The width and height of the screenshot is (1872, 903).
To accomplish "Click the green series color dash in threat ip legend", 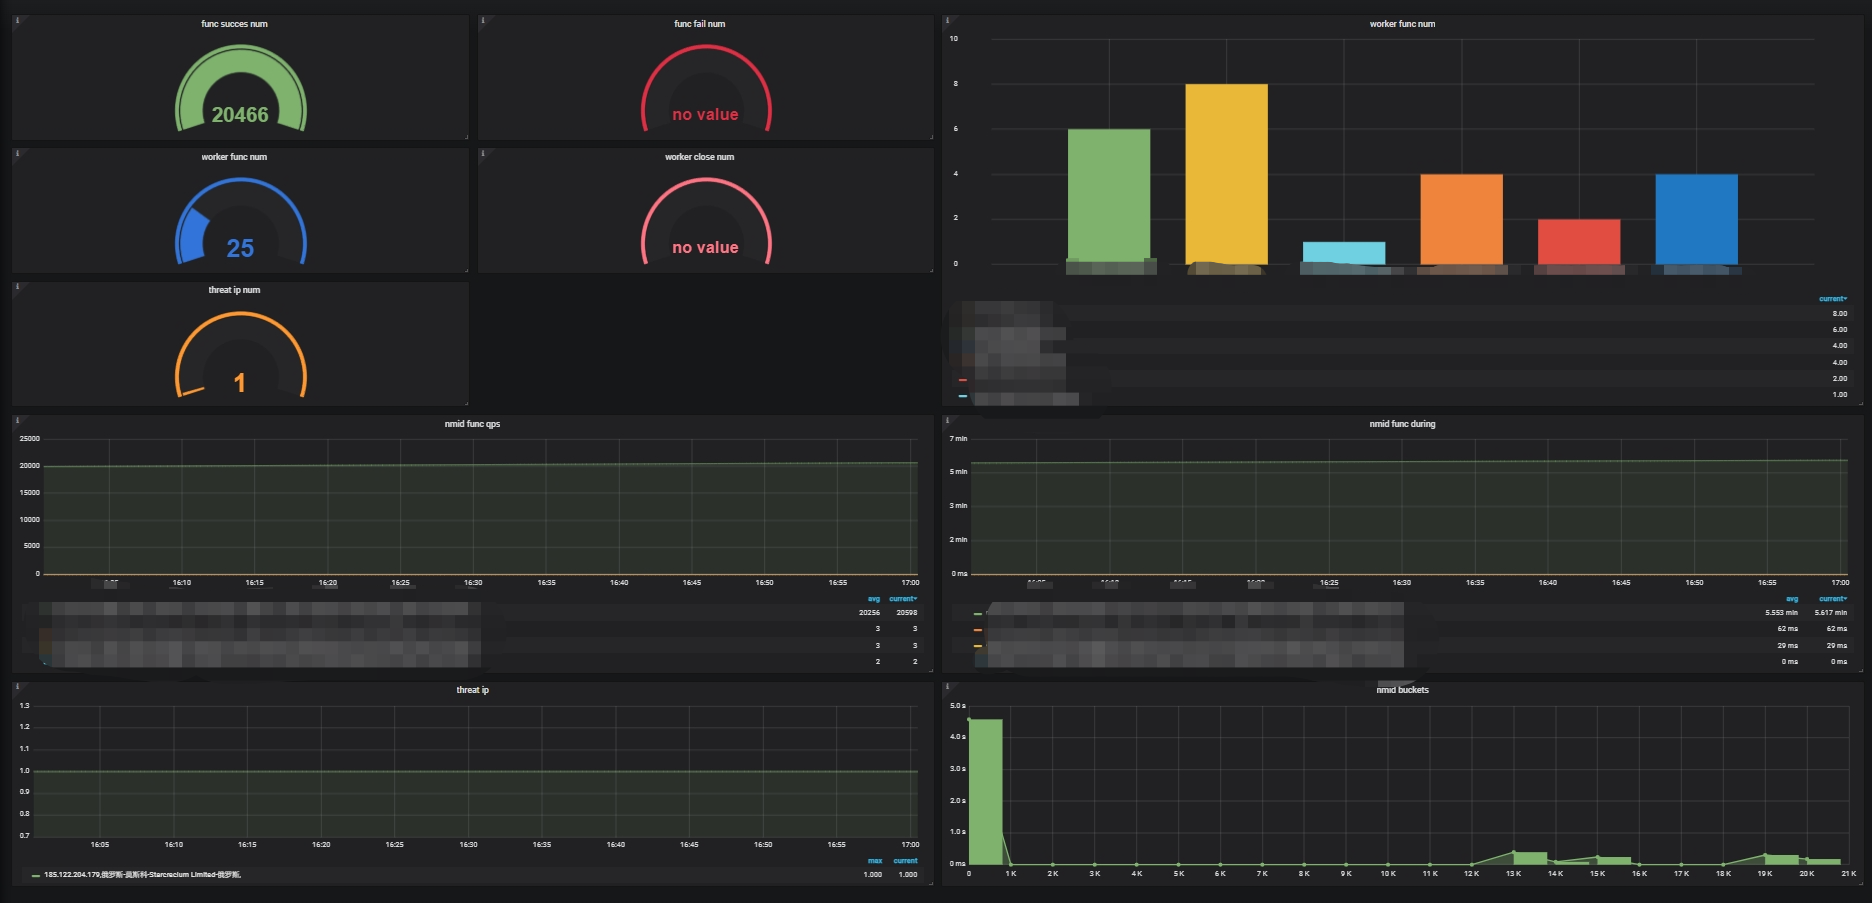I will point(36,876).
